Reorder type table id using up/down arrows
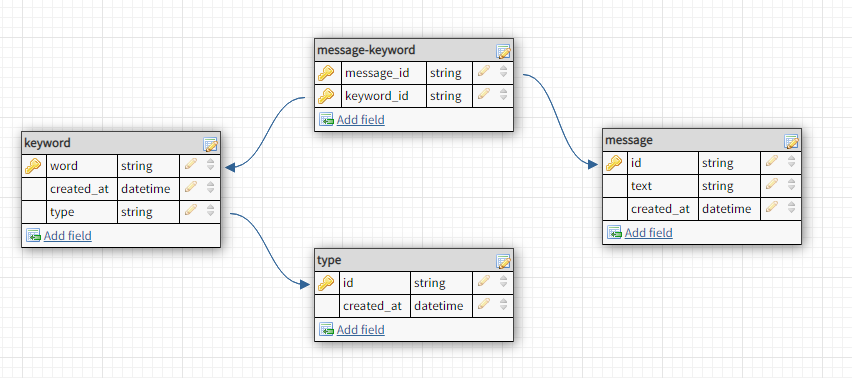Screen dimensions: 852x378 click(504, 282)
